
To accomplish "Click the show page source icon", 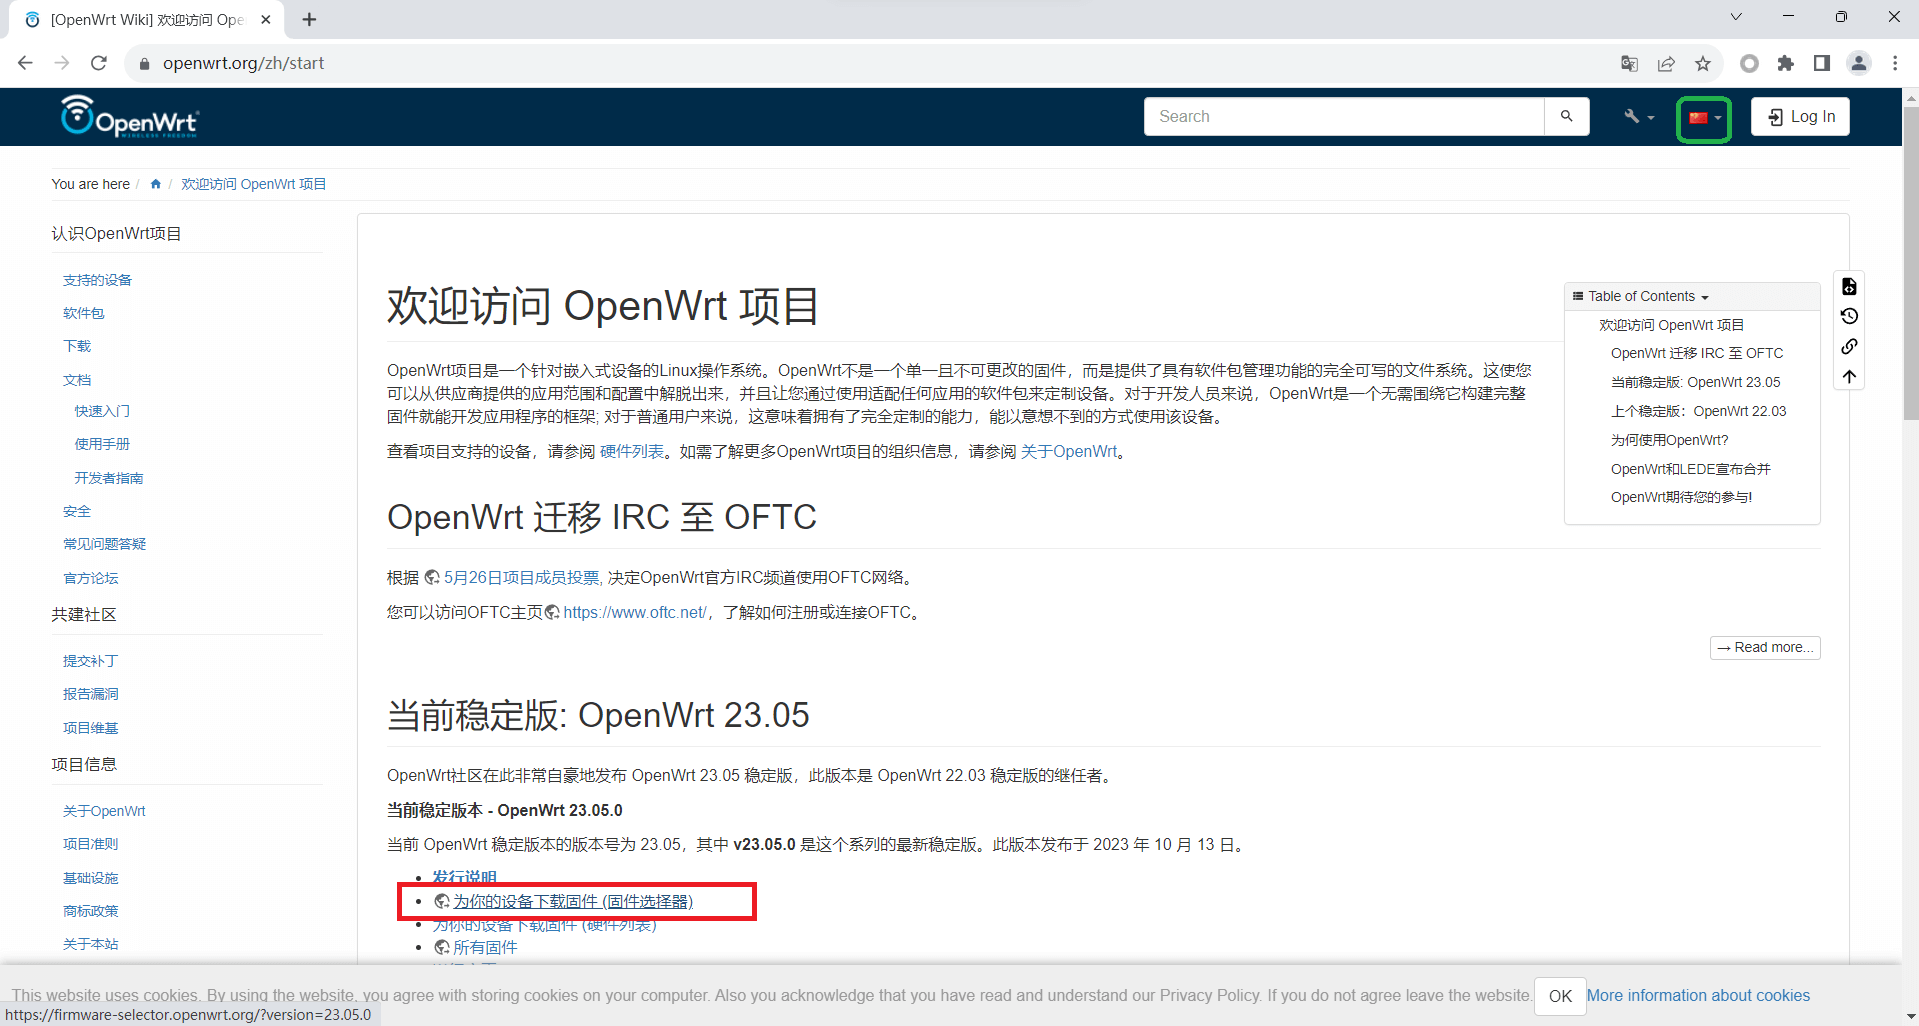I will (x=1849, y=287).
